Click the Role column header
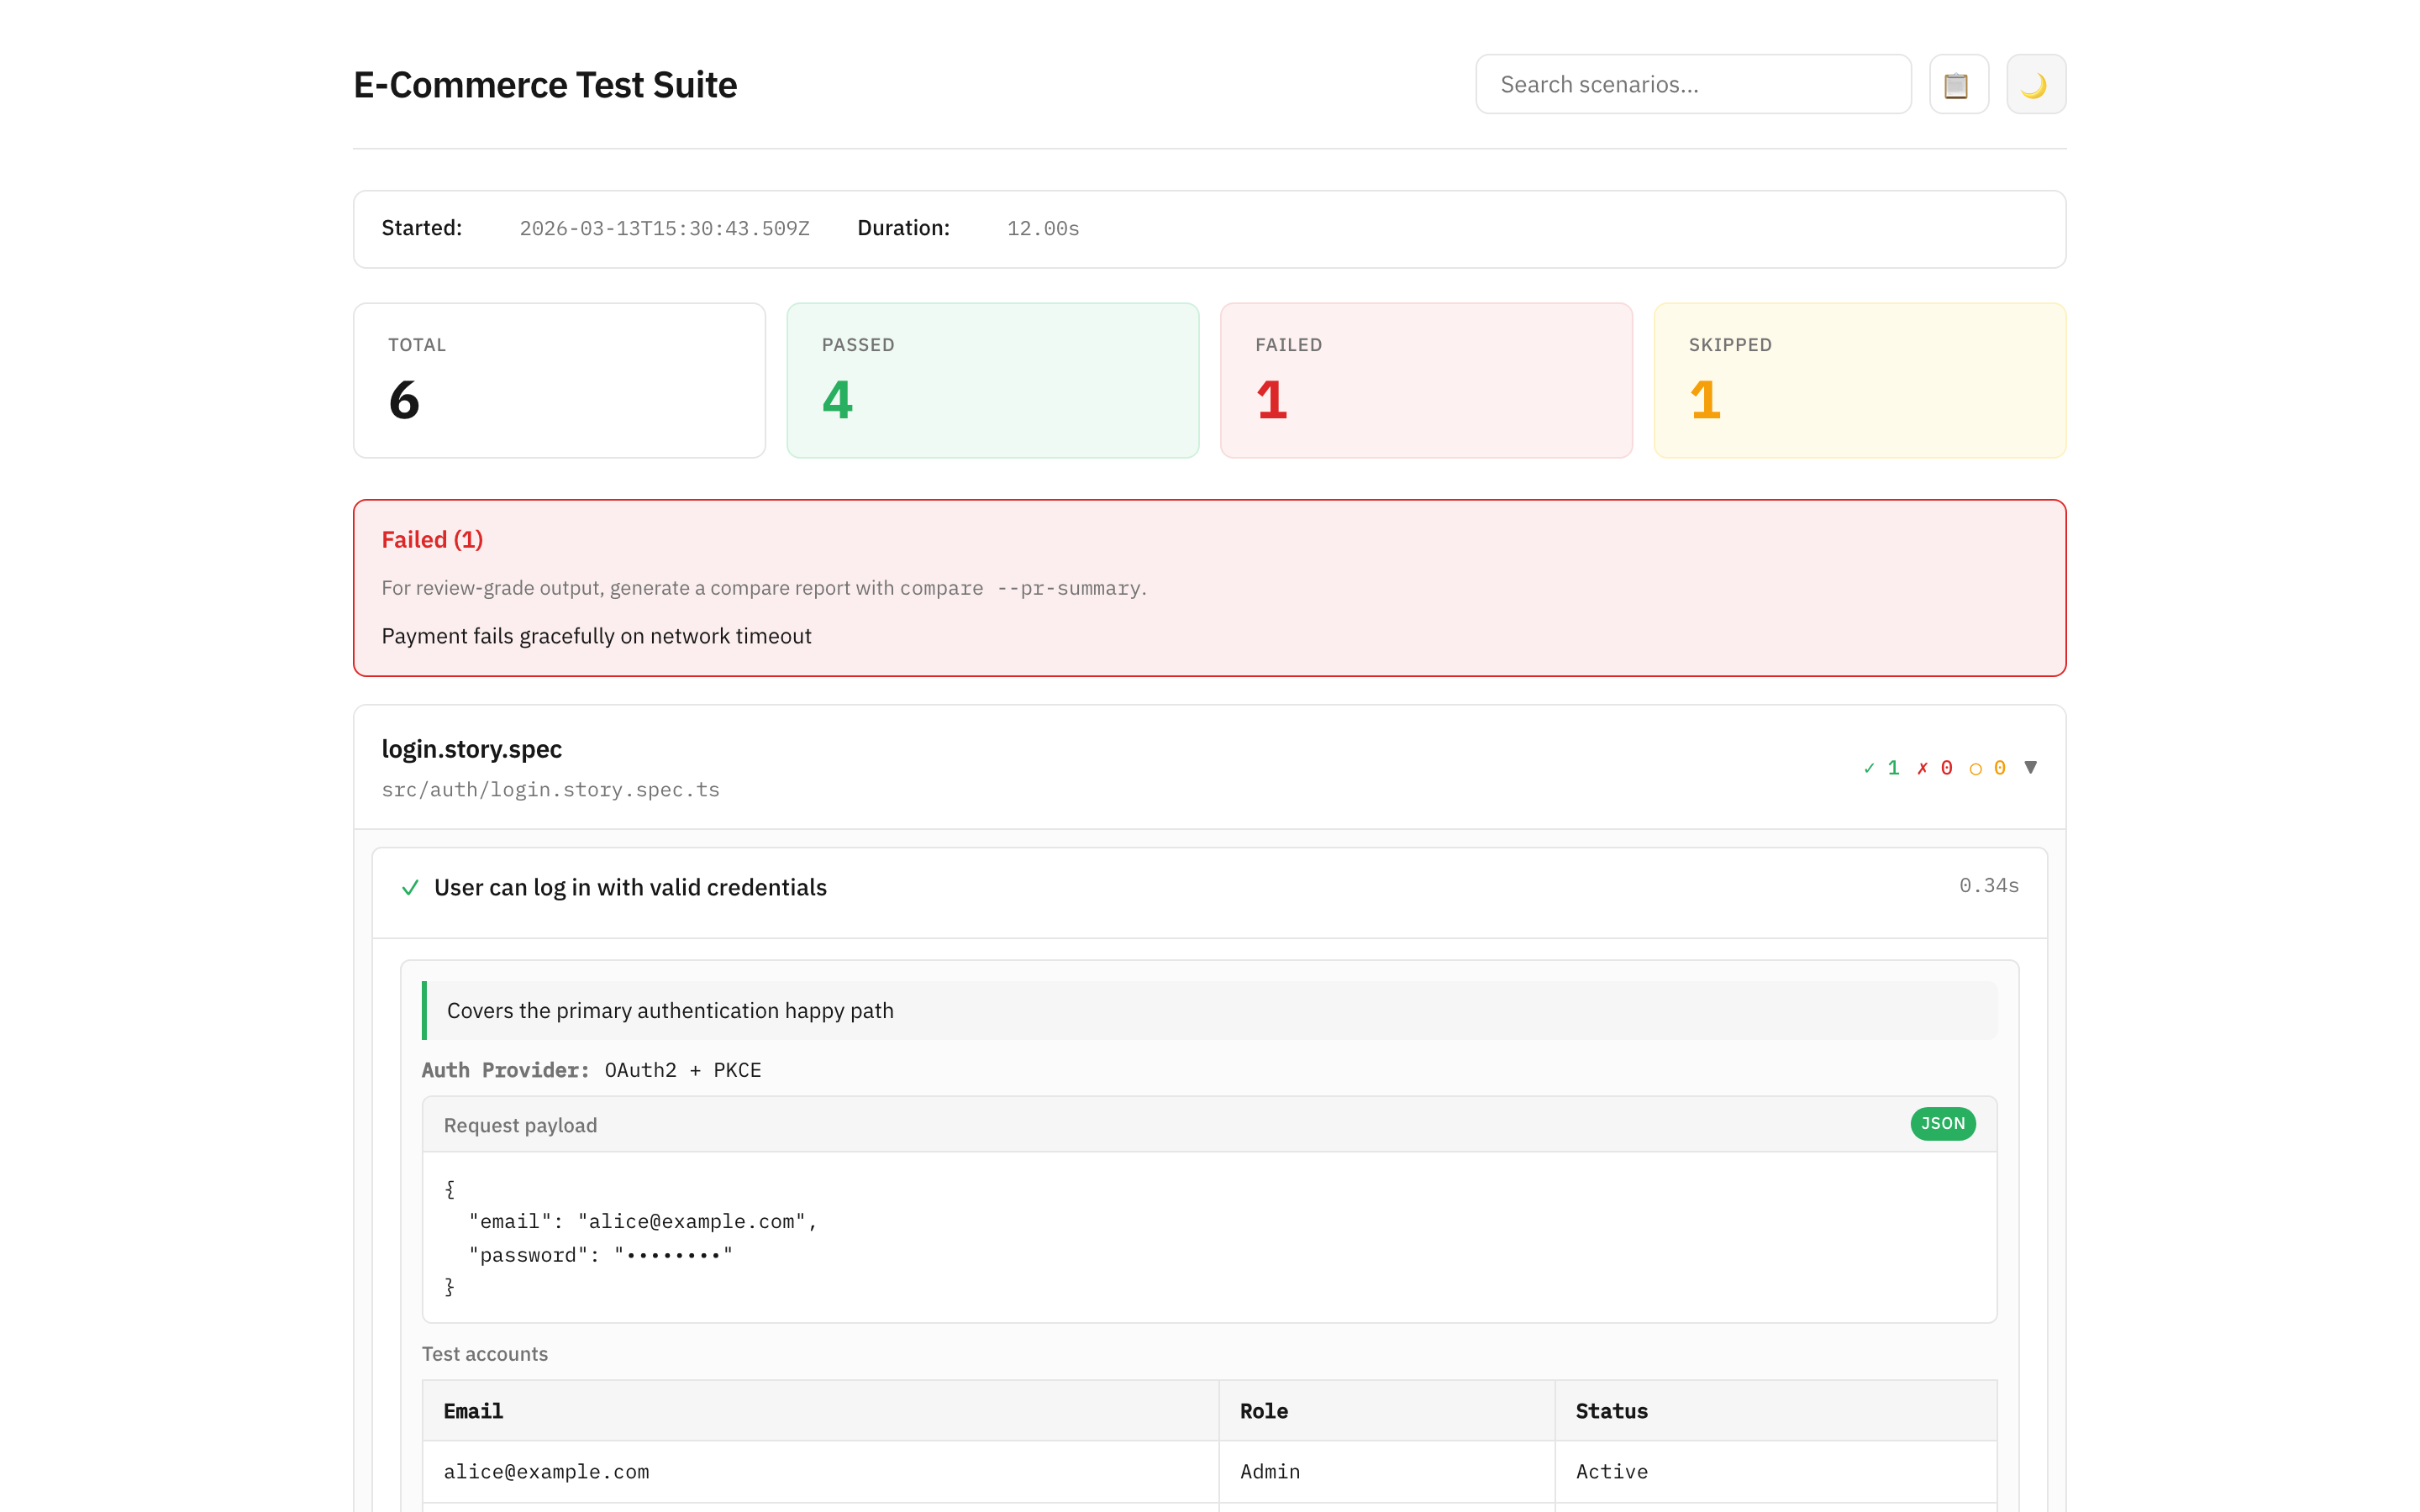 point(1263,1411)
